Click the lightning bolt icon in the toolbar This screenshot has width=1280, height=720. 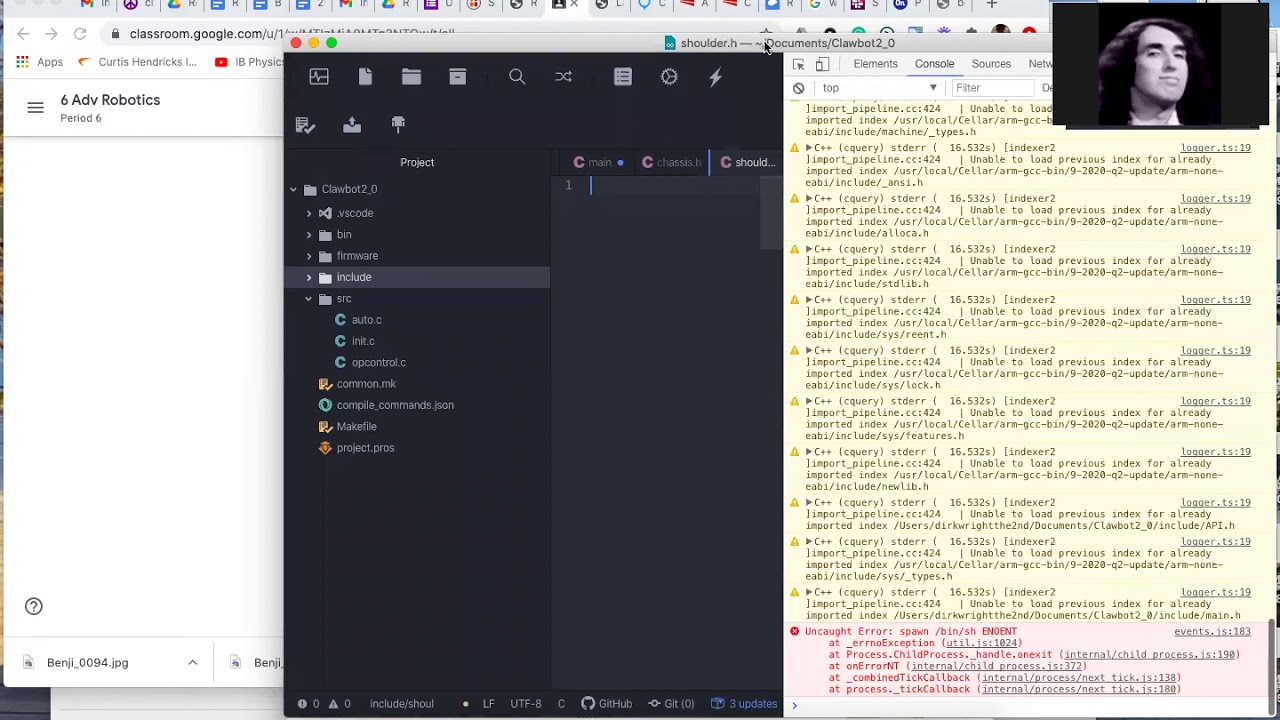point(715,77)
